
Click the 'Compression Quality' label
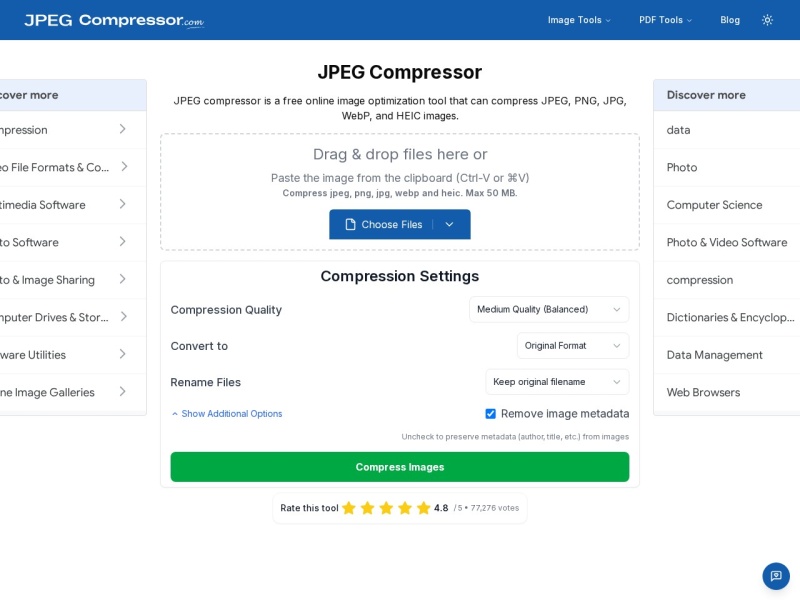(226, 310)
